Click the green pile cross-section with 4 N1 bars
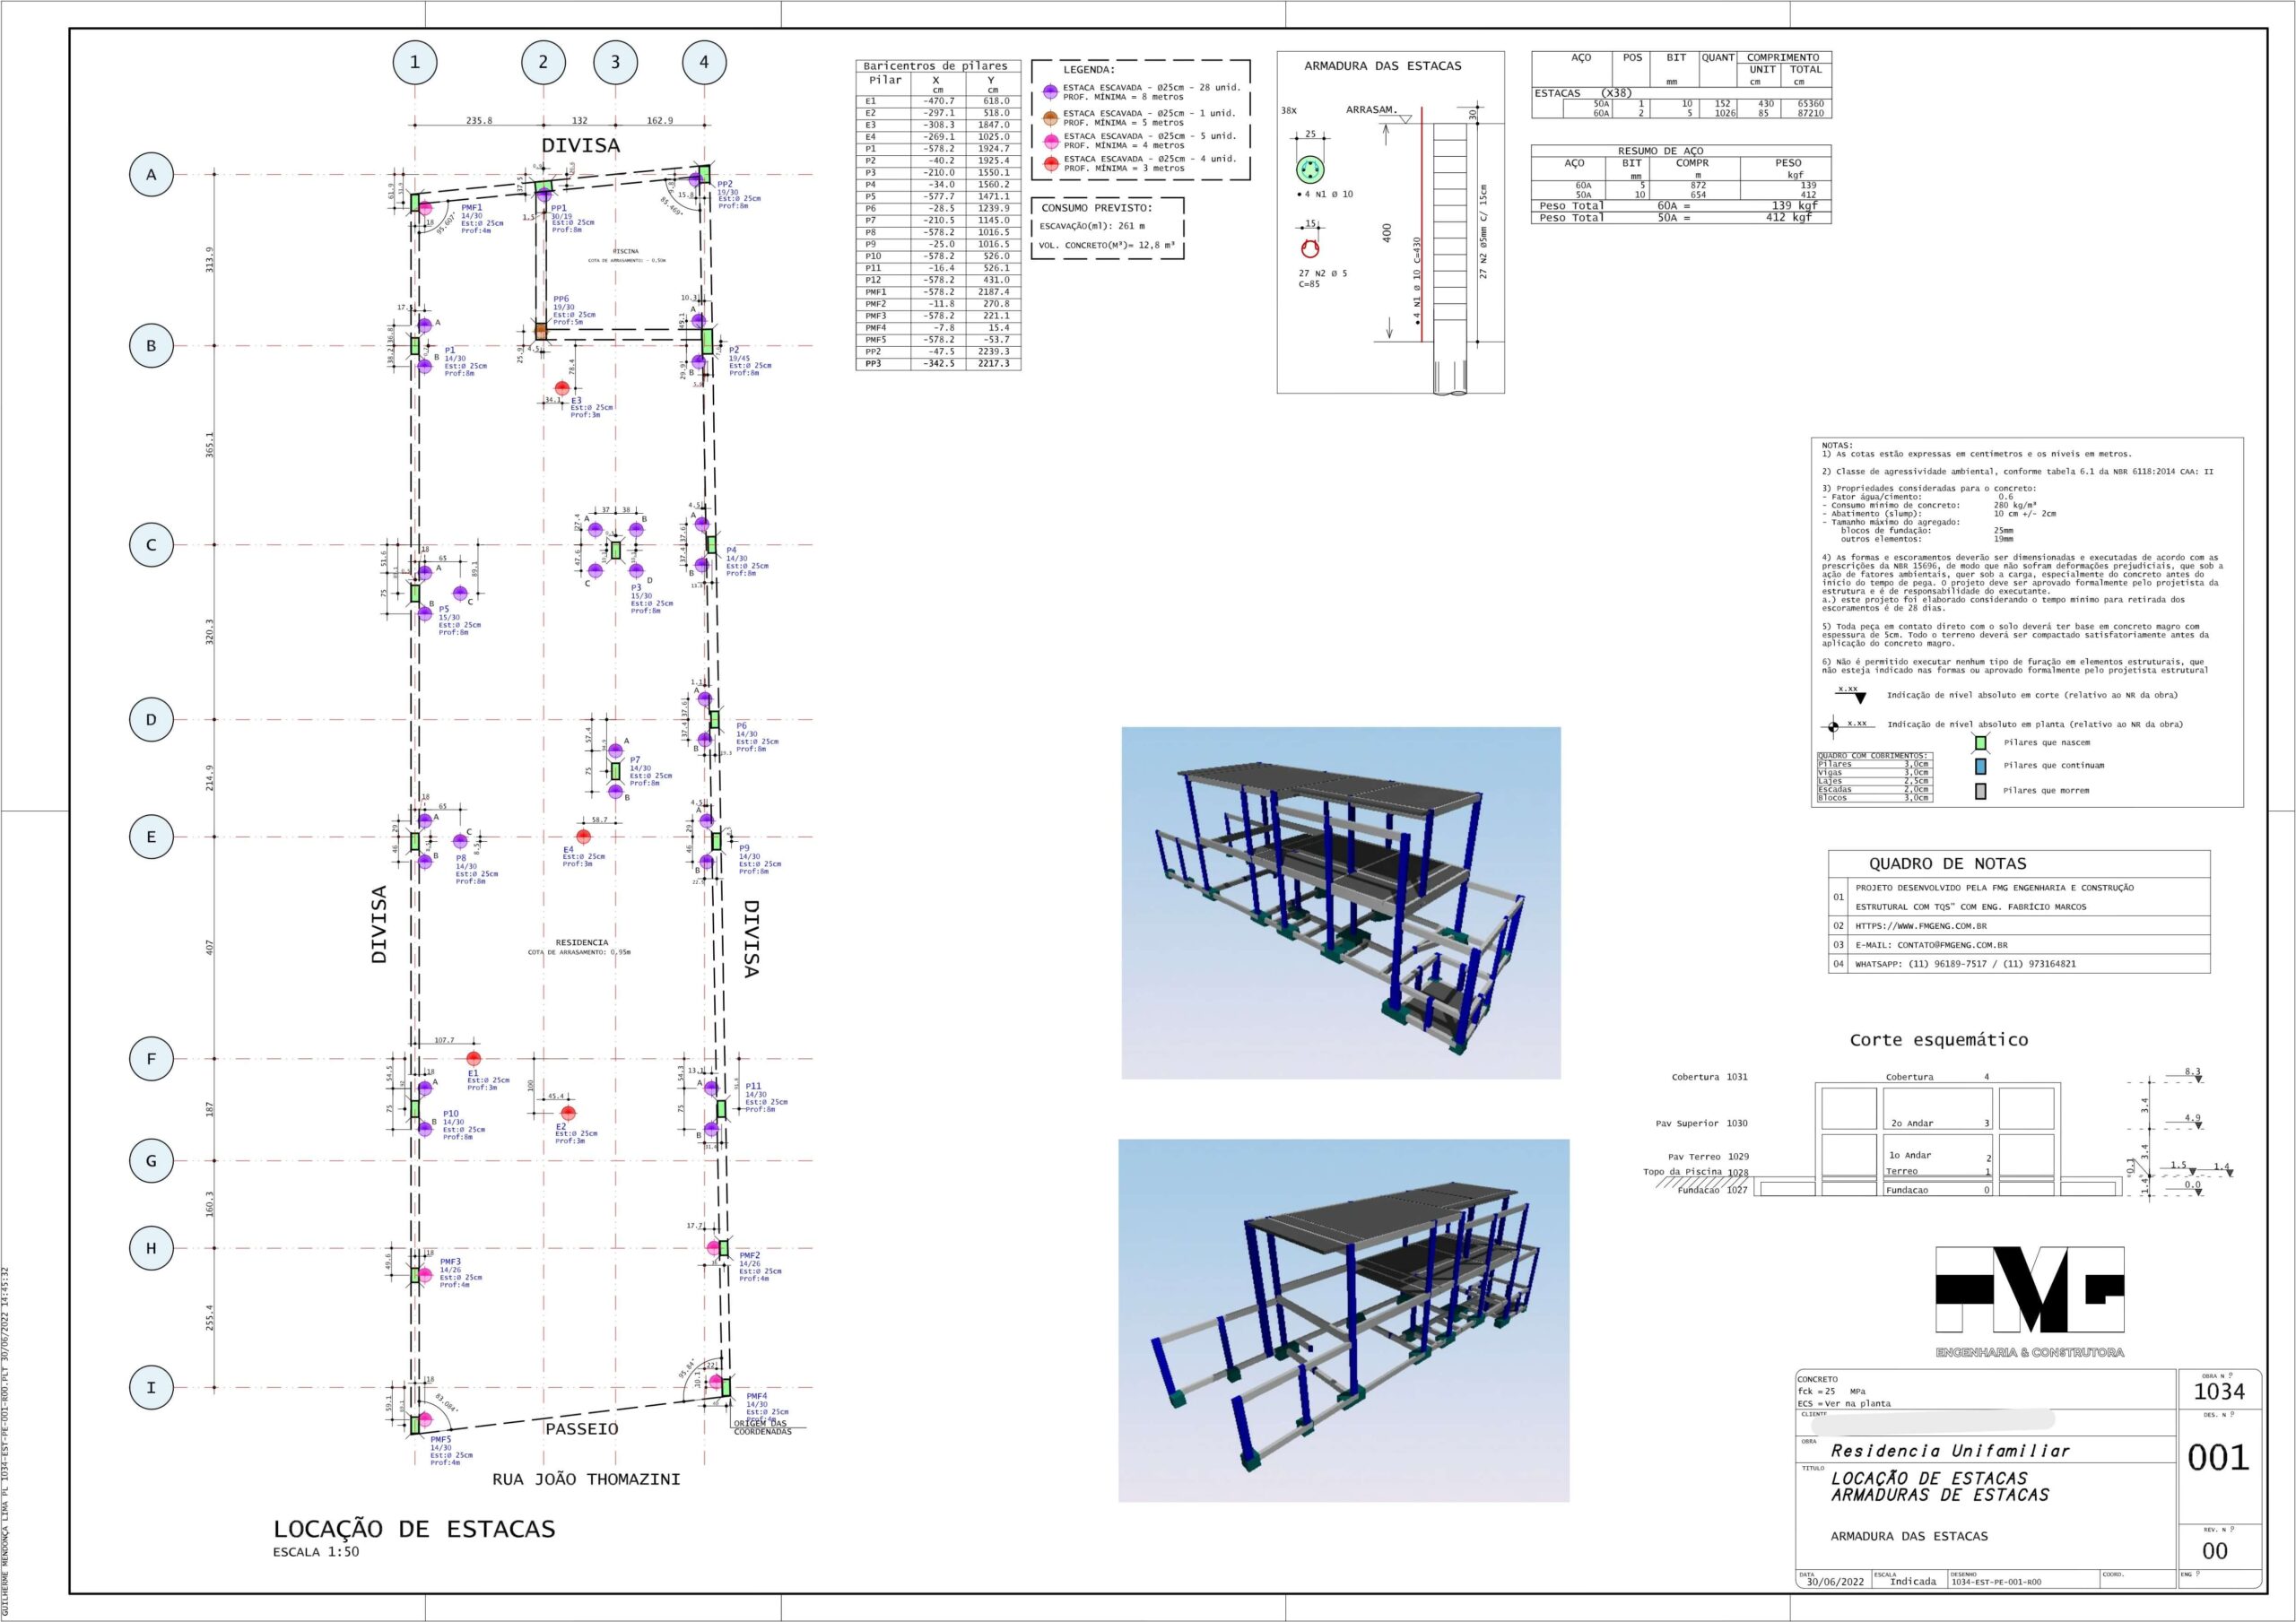This screenshot has height=1622, width=2296. [x=1310, y=169]
